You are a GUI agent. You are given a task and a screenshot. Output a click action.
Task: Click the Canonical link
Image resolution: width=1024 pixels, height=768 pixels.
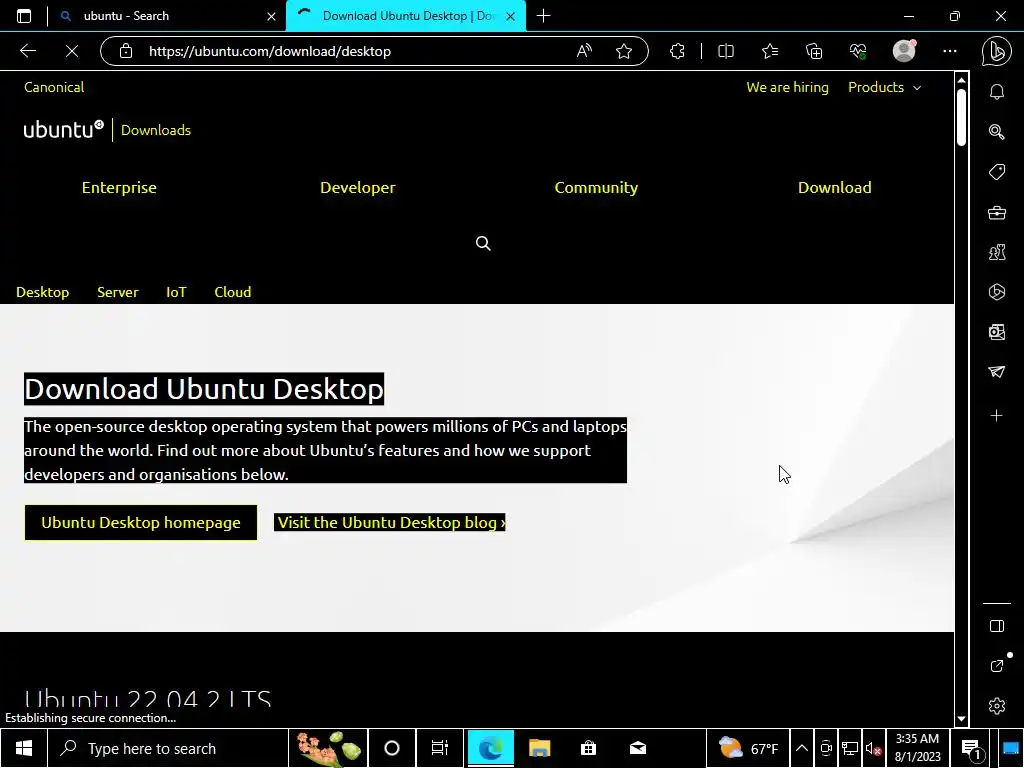coord(54,88)
